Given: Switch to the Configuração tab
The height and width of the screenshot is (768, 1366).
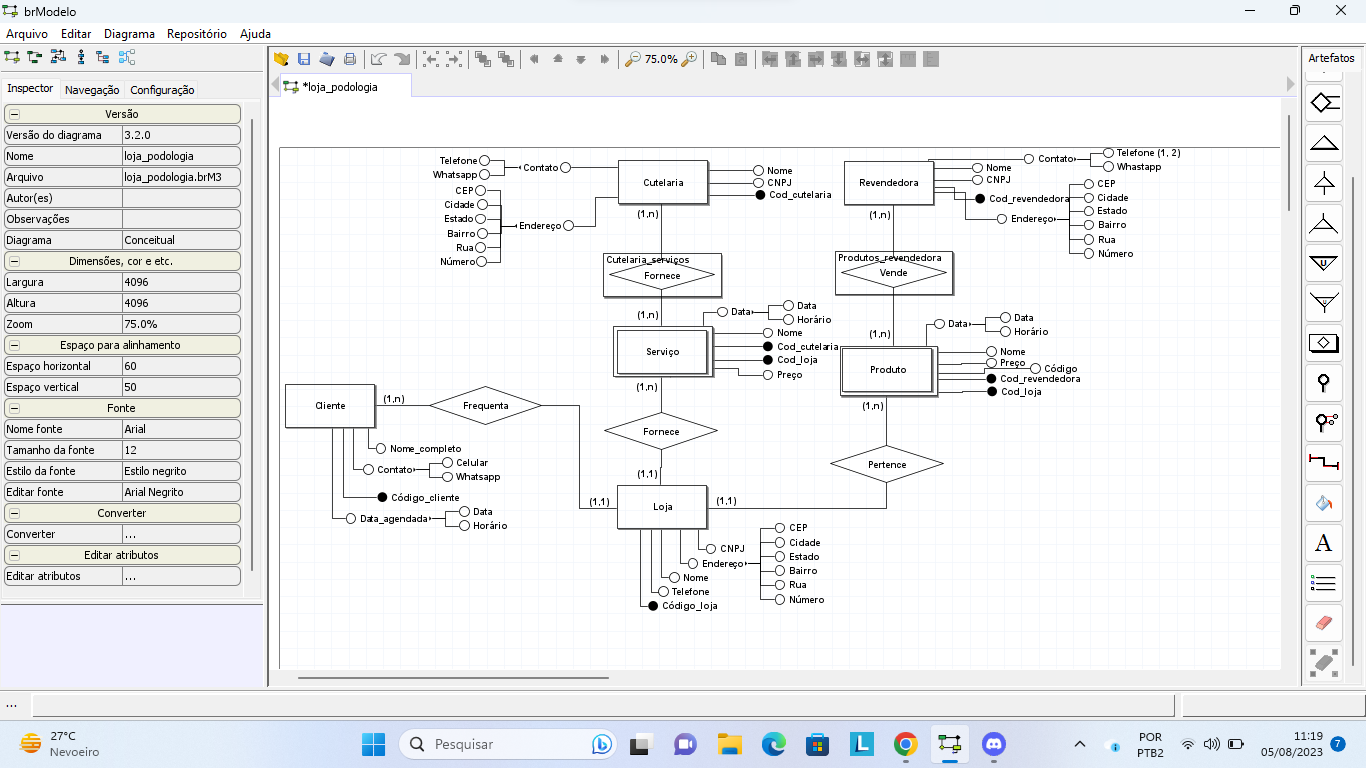Looking at the screenshot, I should 162,90.
